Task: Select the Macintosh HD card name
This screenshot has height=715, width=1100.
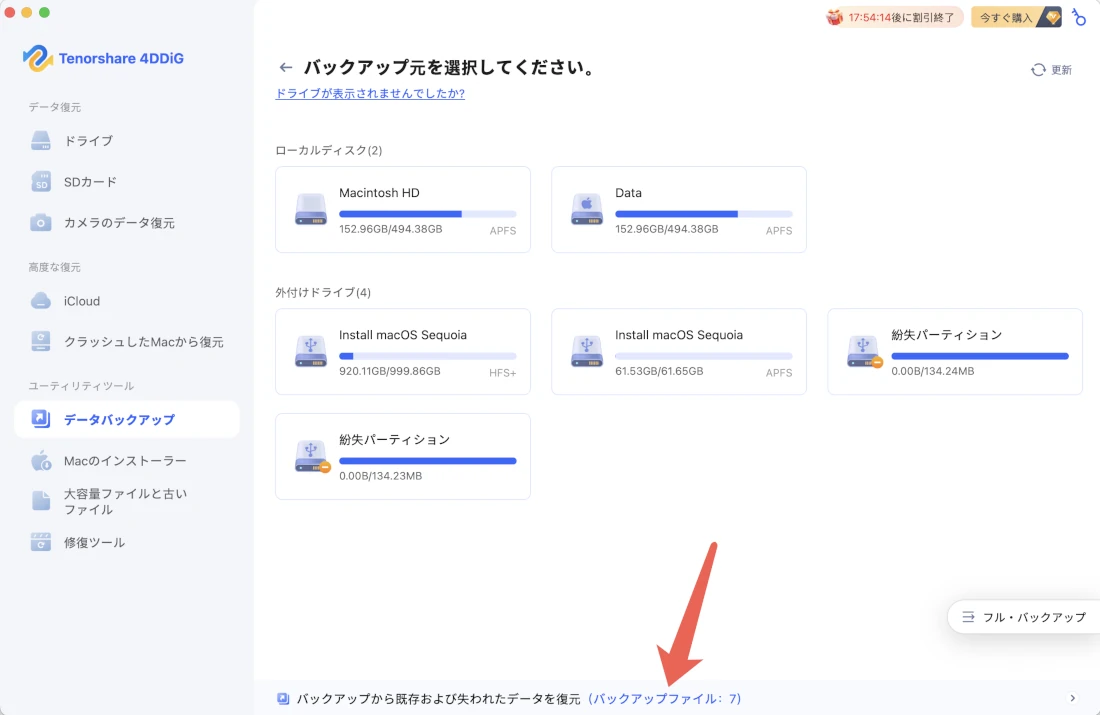Action: tap(379, 193)
